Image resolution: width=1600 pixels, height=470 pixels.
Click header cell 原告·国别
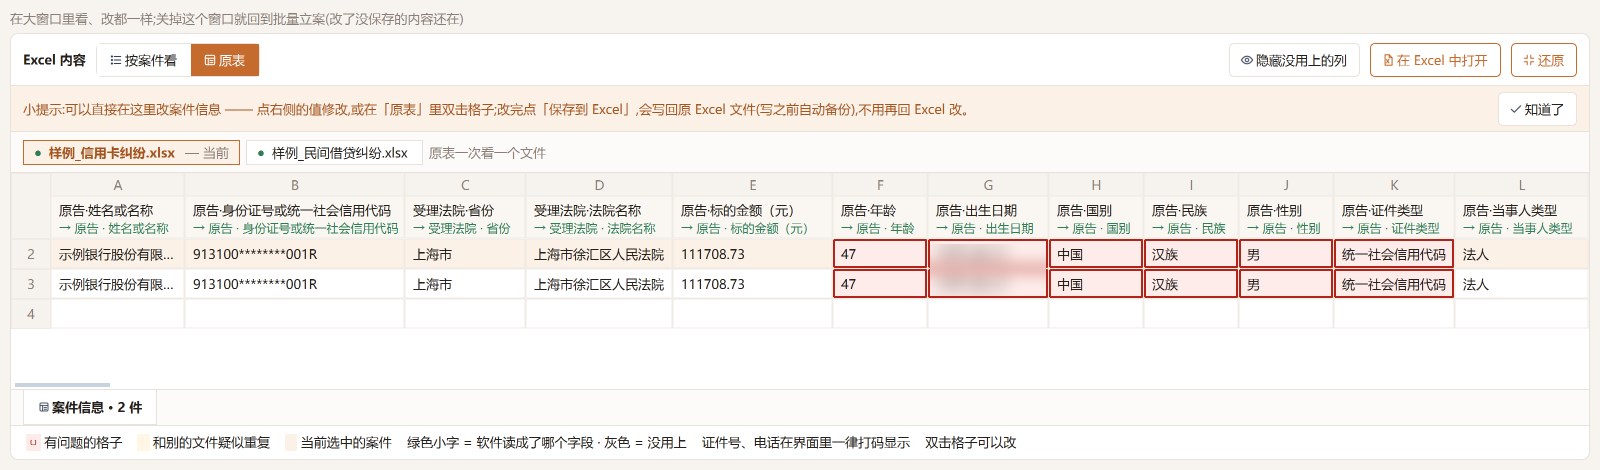[1096, 219]
